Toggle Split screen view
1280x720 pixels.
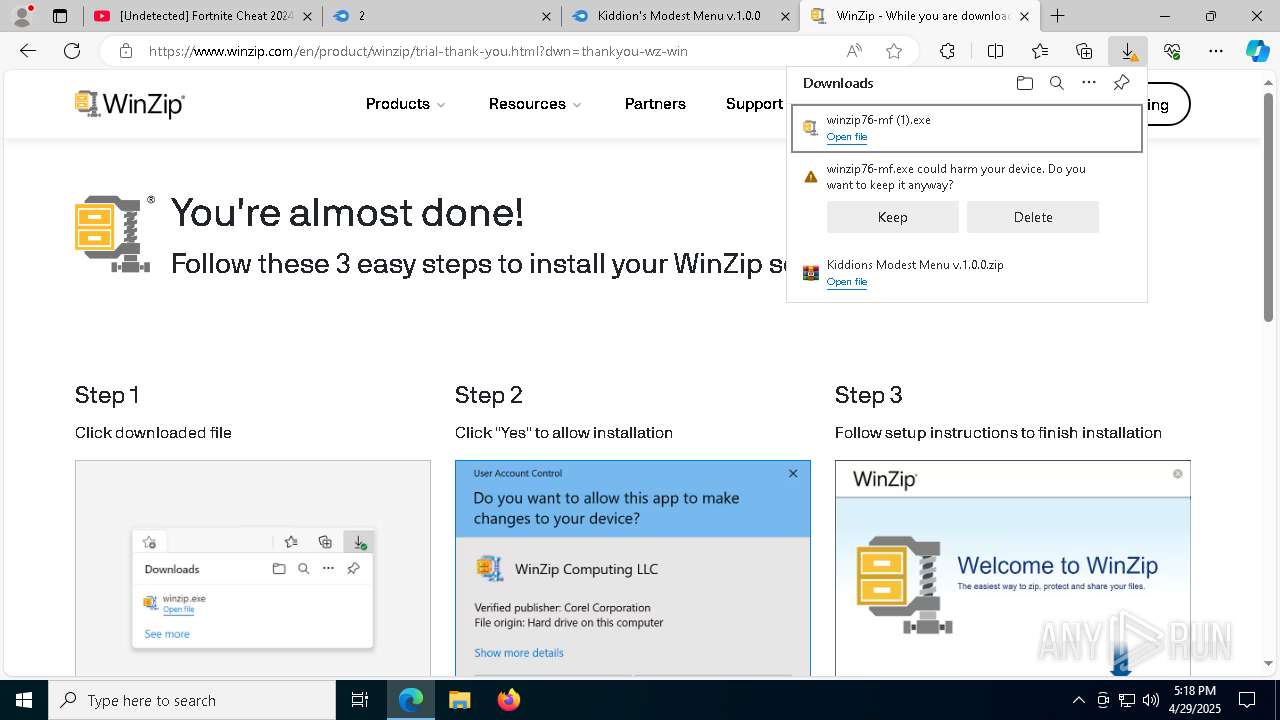[x=995, y=51]
